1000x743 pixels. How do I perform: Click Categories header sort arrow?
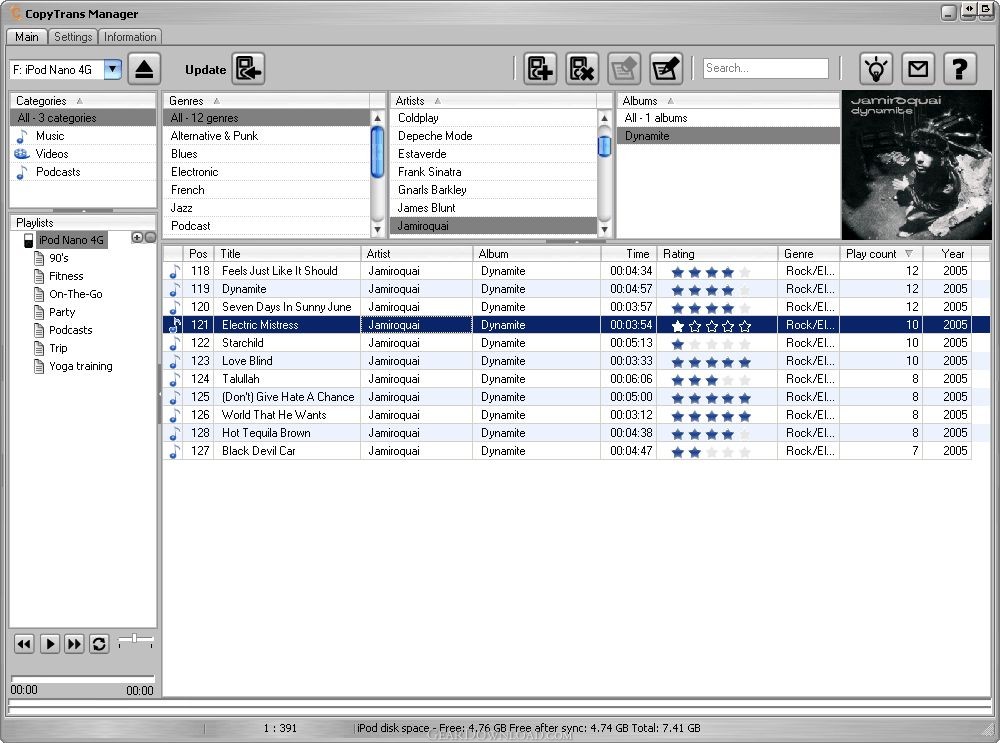point(79,101)
